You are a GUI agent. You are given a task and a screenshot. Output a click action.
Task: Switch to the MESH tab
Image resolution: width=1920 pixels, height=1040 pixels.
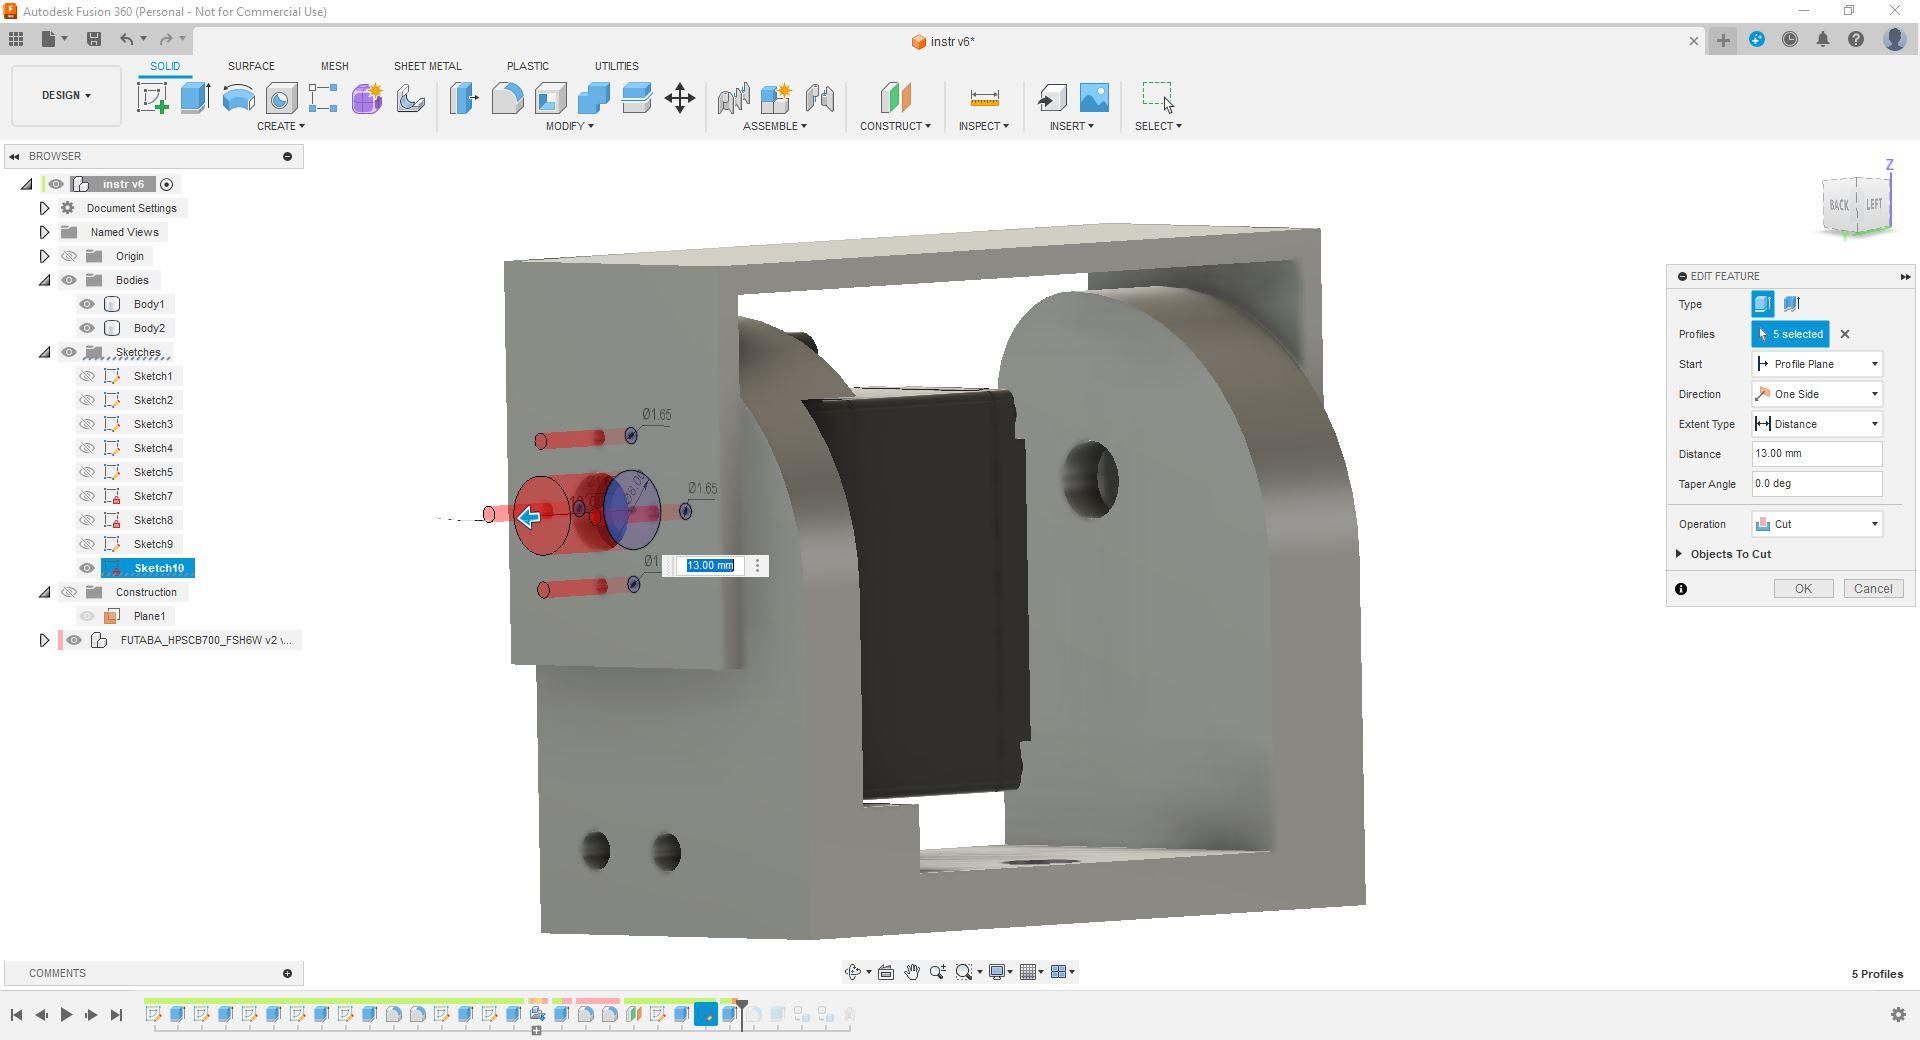tap(335, 66)
